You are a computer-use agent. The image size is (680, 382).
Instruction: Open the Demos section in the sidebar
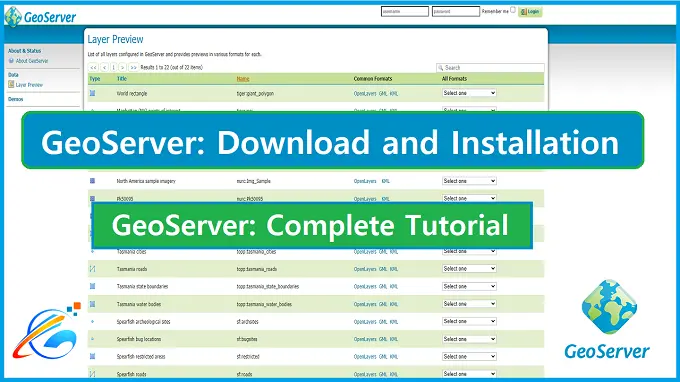[x=16, y=99]
